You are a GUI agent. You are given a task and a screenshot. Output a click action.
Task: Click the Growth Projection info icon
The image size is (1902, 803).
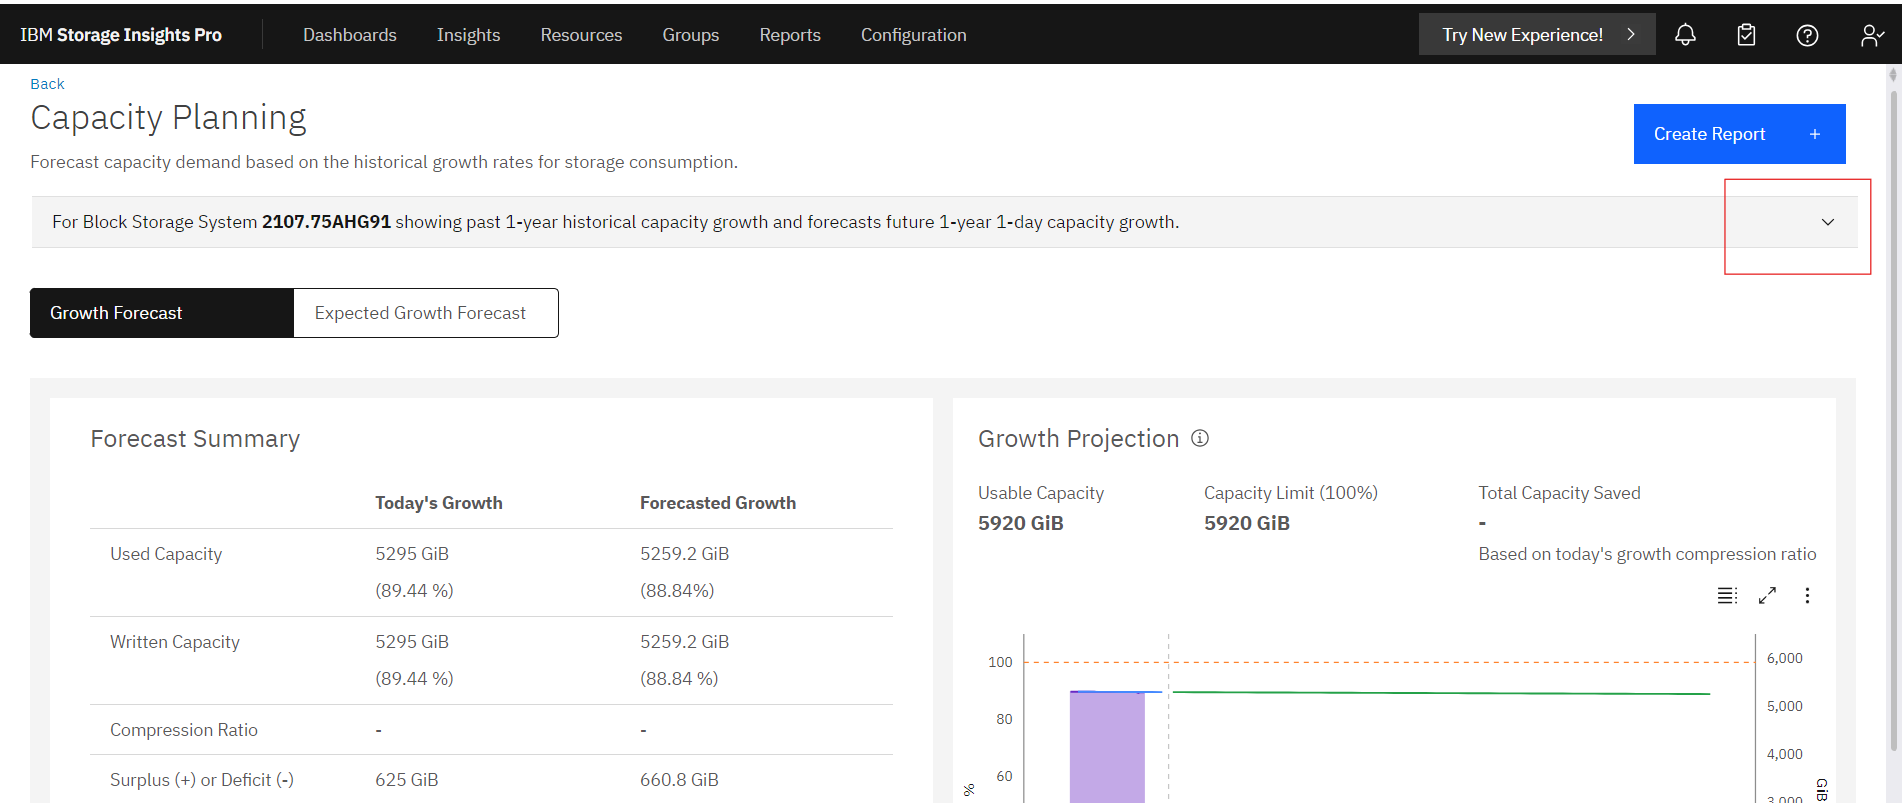click(x=1200, y=438)
